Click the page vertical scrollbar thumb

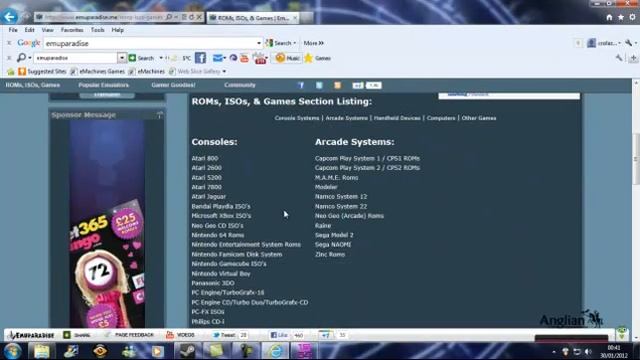[x=636, y=159]
